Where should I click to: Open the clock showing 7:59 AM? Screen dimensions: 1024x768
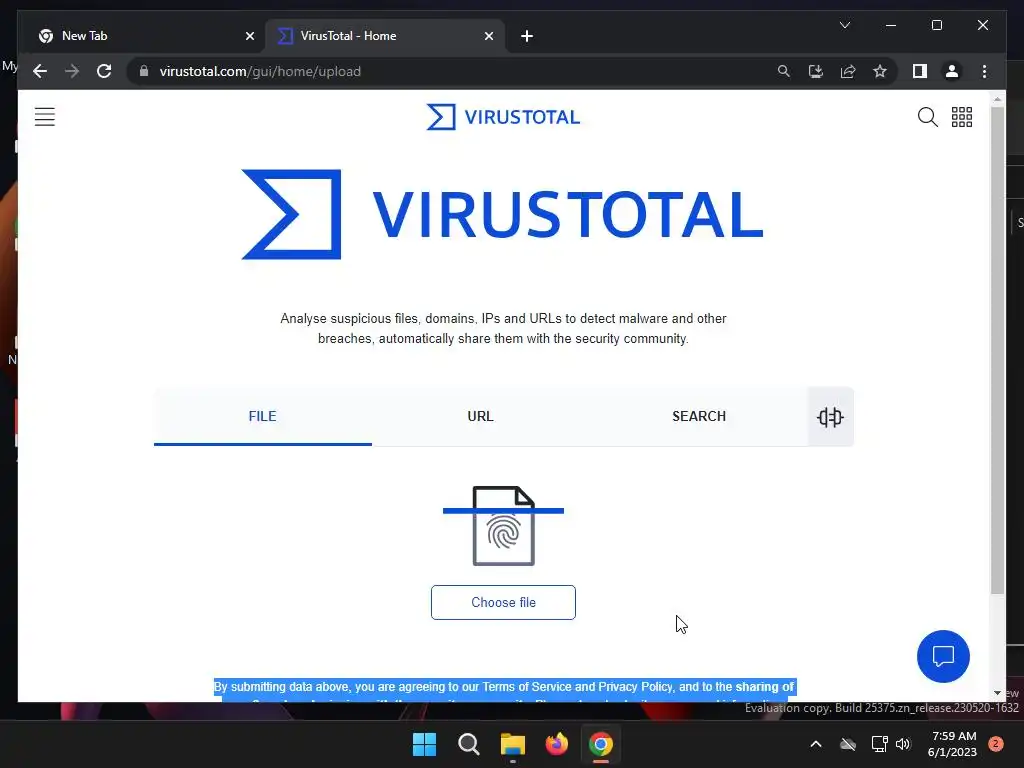click(952, 744)
